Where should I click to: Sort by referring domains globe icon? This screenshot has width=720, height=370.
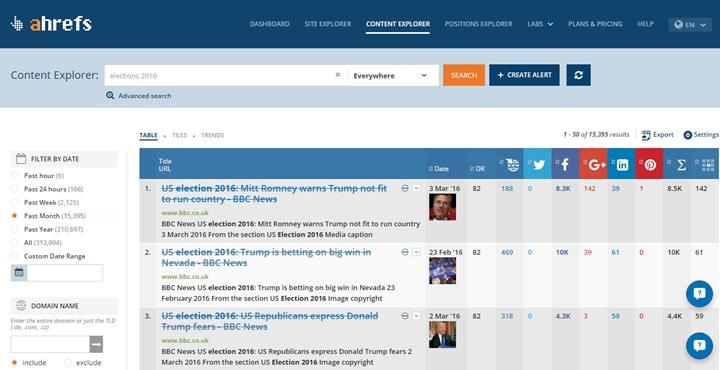pos(510,164)
